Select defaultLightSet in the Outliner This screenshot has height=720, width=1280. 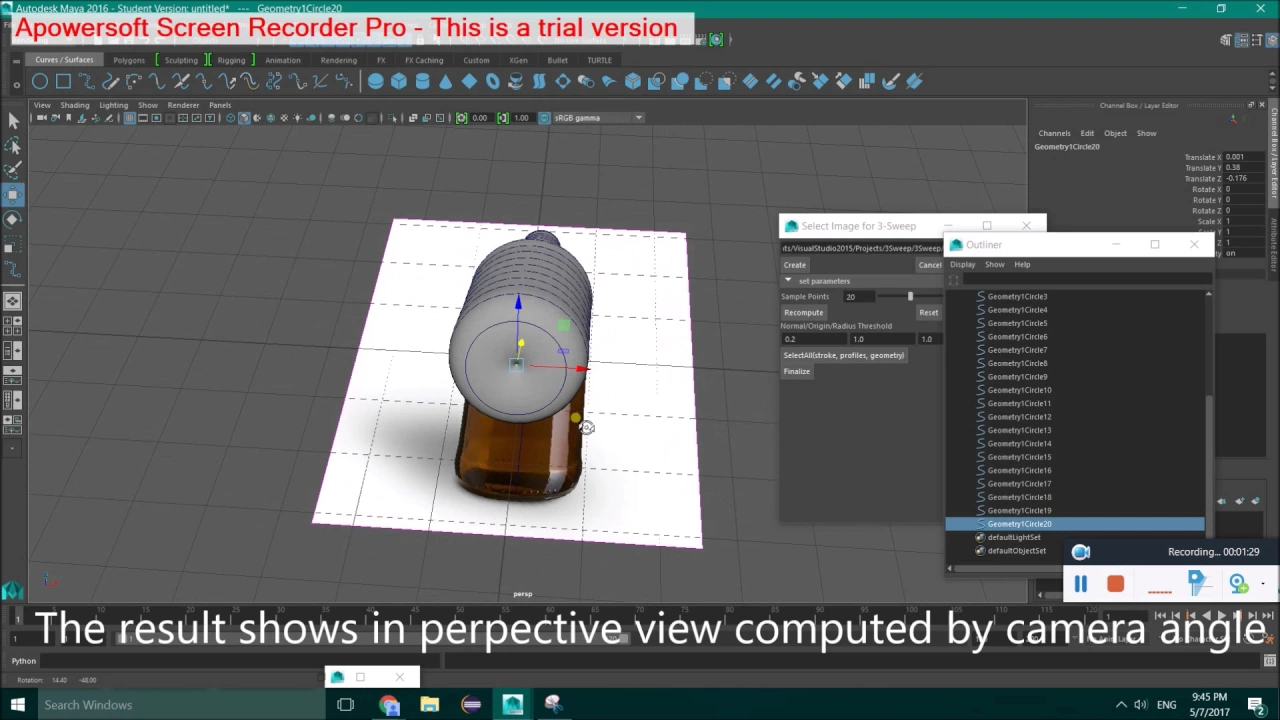point(1014,537)
